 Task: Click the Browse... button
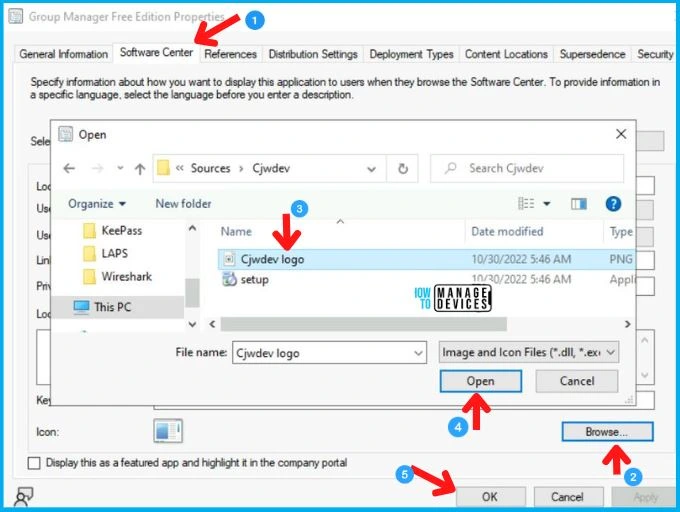(607, 432)
